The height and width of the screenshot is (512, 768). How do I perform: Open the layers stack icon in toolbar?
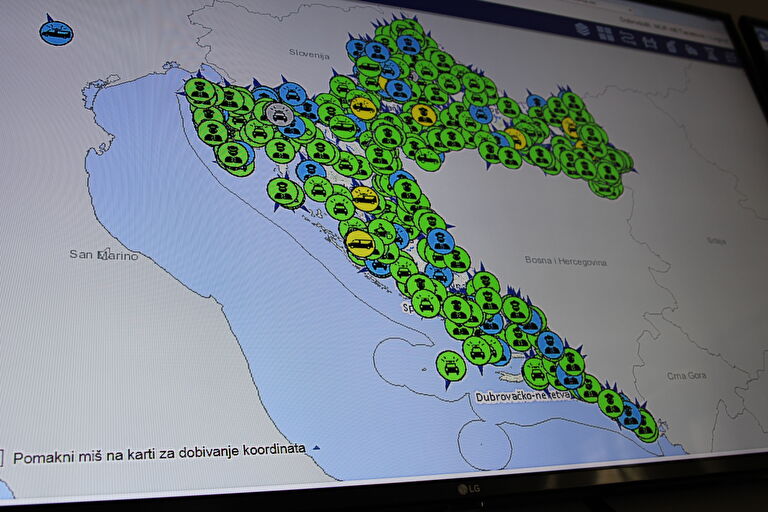pyautogui.click(x=583, y=29)
